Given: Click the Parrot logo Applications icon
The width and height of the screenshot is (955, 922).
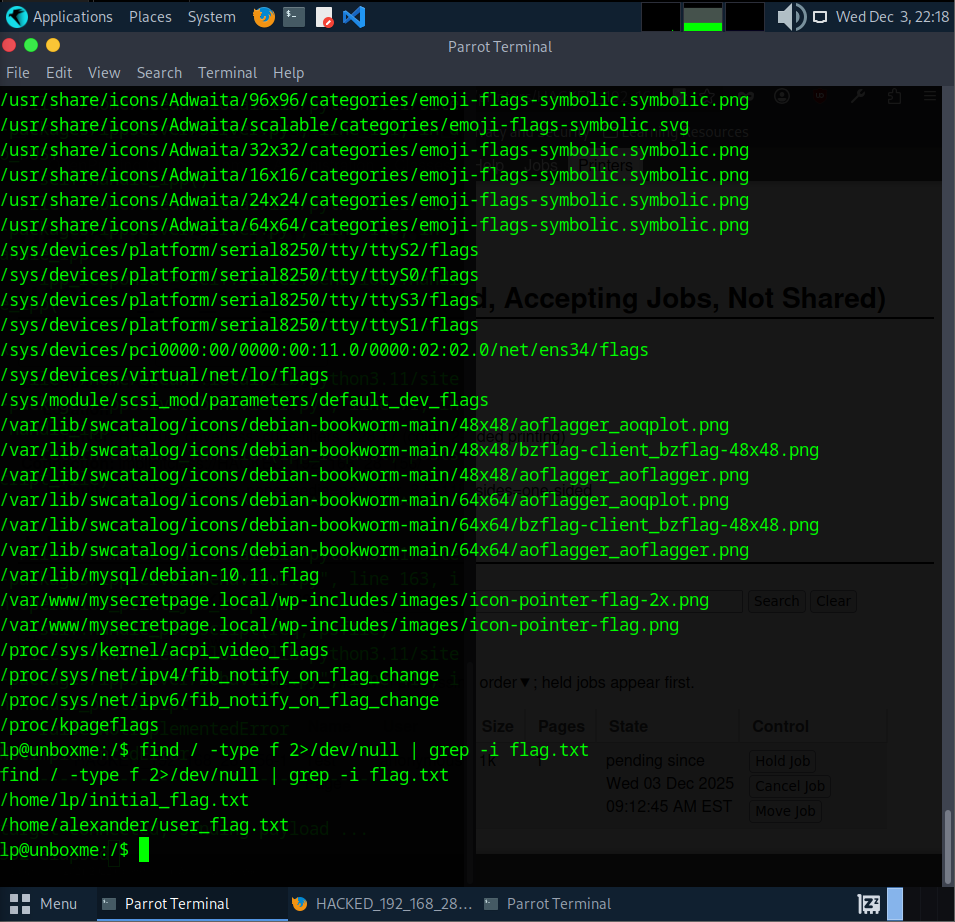Looking at the screenshot, I should tap(17, 17).
